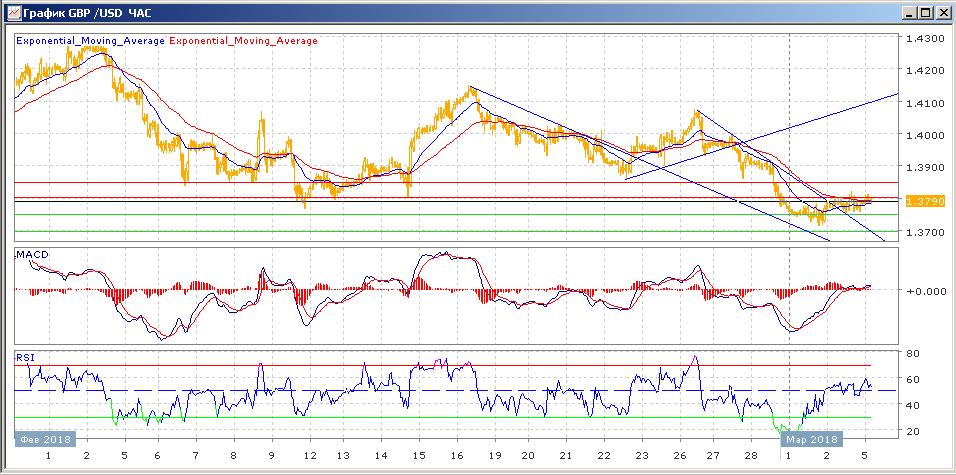Click the blue Exponential_Moving_Average legend label

(90, 41)
